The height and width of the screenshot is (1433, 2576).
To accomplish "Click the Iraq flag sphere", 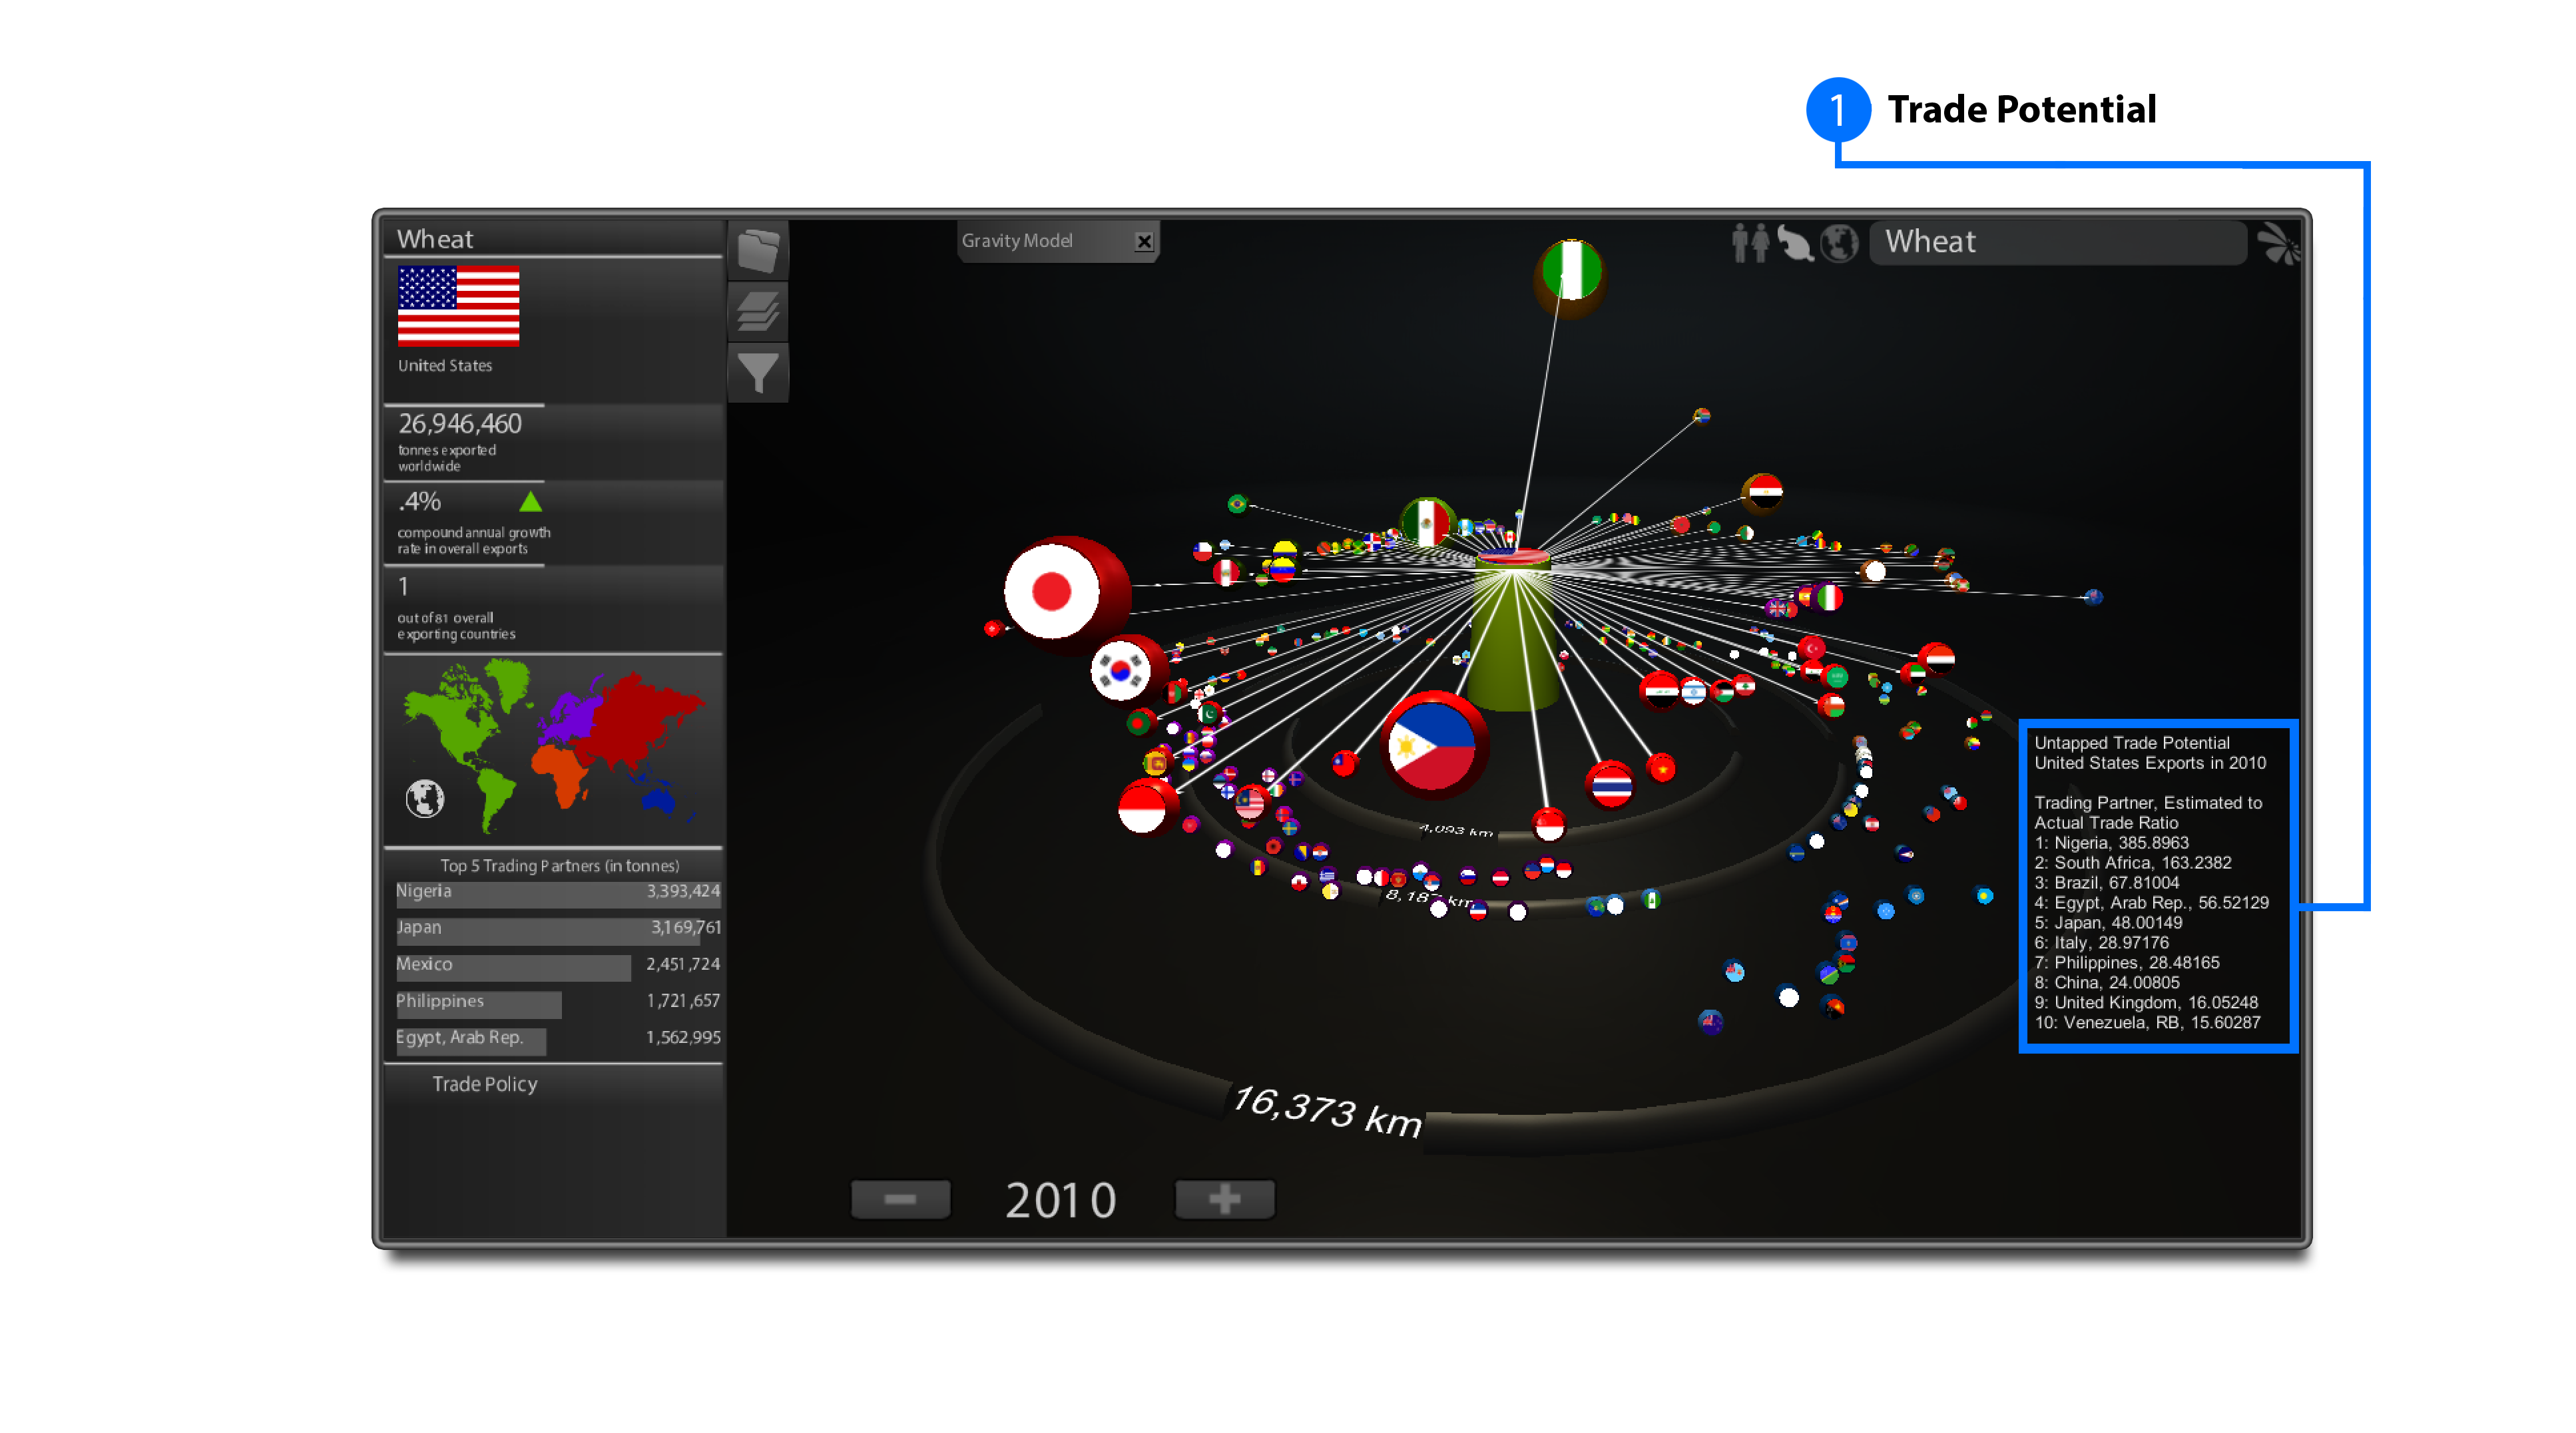I will click(1660, 690).
